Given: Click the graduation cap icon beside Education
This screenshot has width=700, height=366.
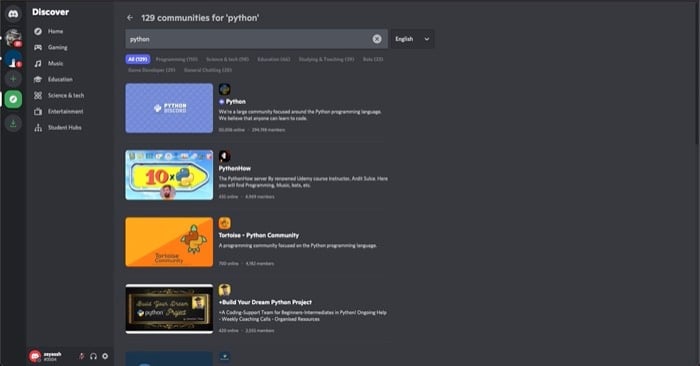Looking at the screenshot, I should (38, 79).
